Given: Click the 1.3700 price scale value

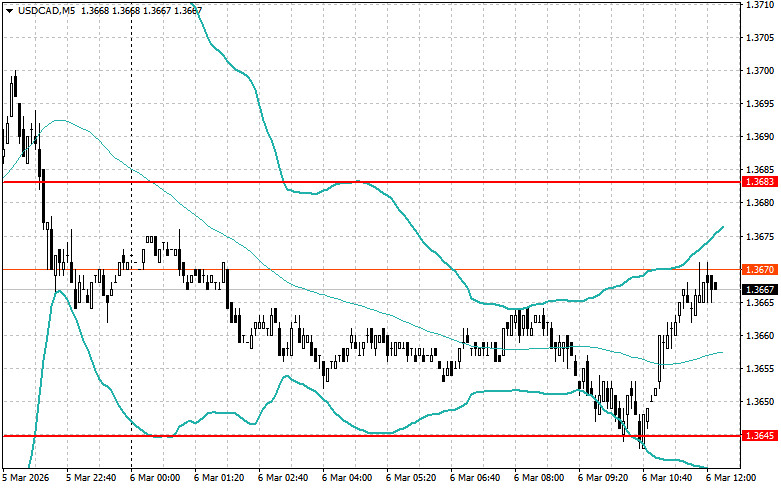Looking at the screenshot, I should point(761,71).
